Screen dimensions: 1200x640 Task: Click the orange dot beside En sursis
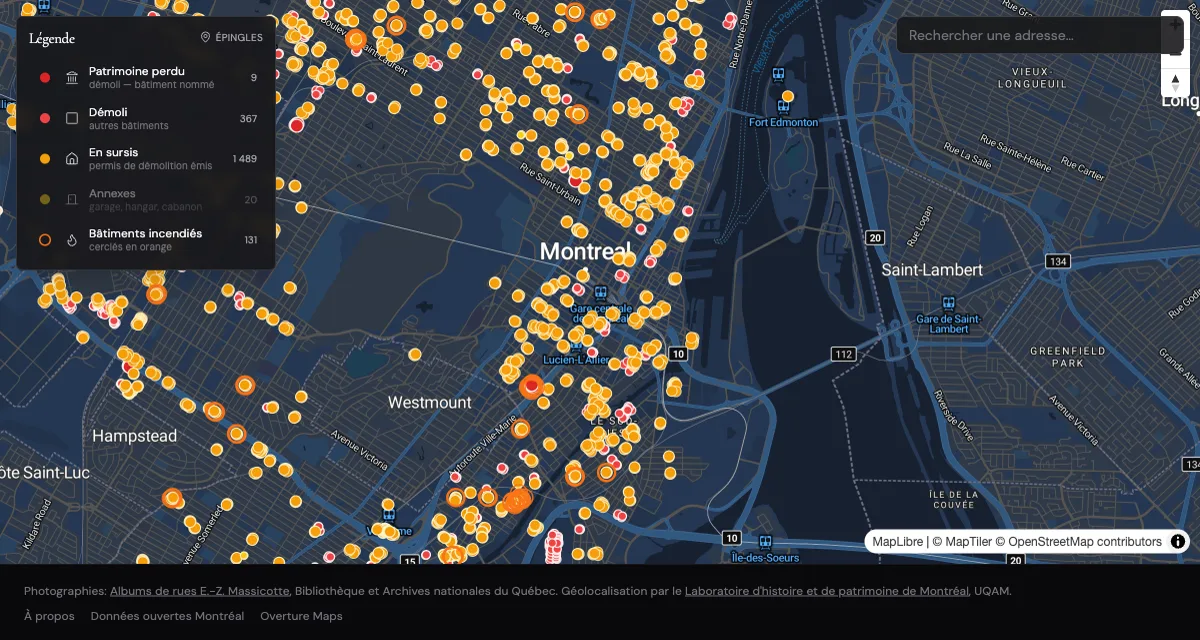click(44, 159)
